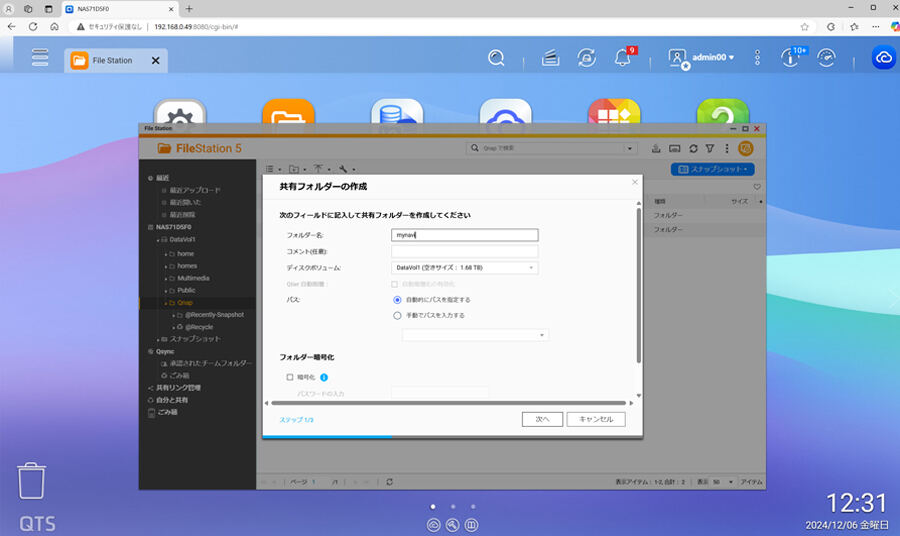Select home folder in the tree
The width and height of the screenshot is (900, 536).
185,254
